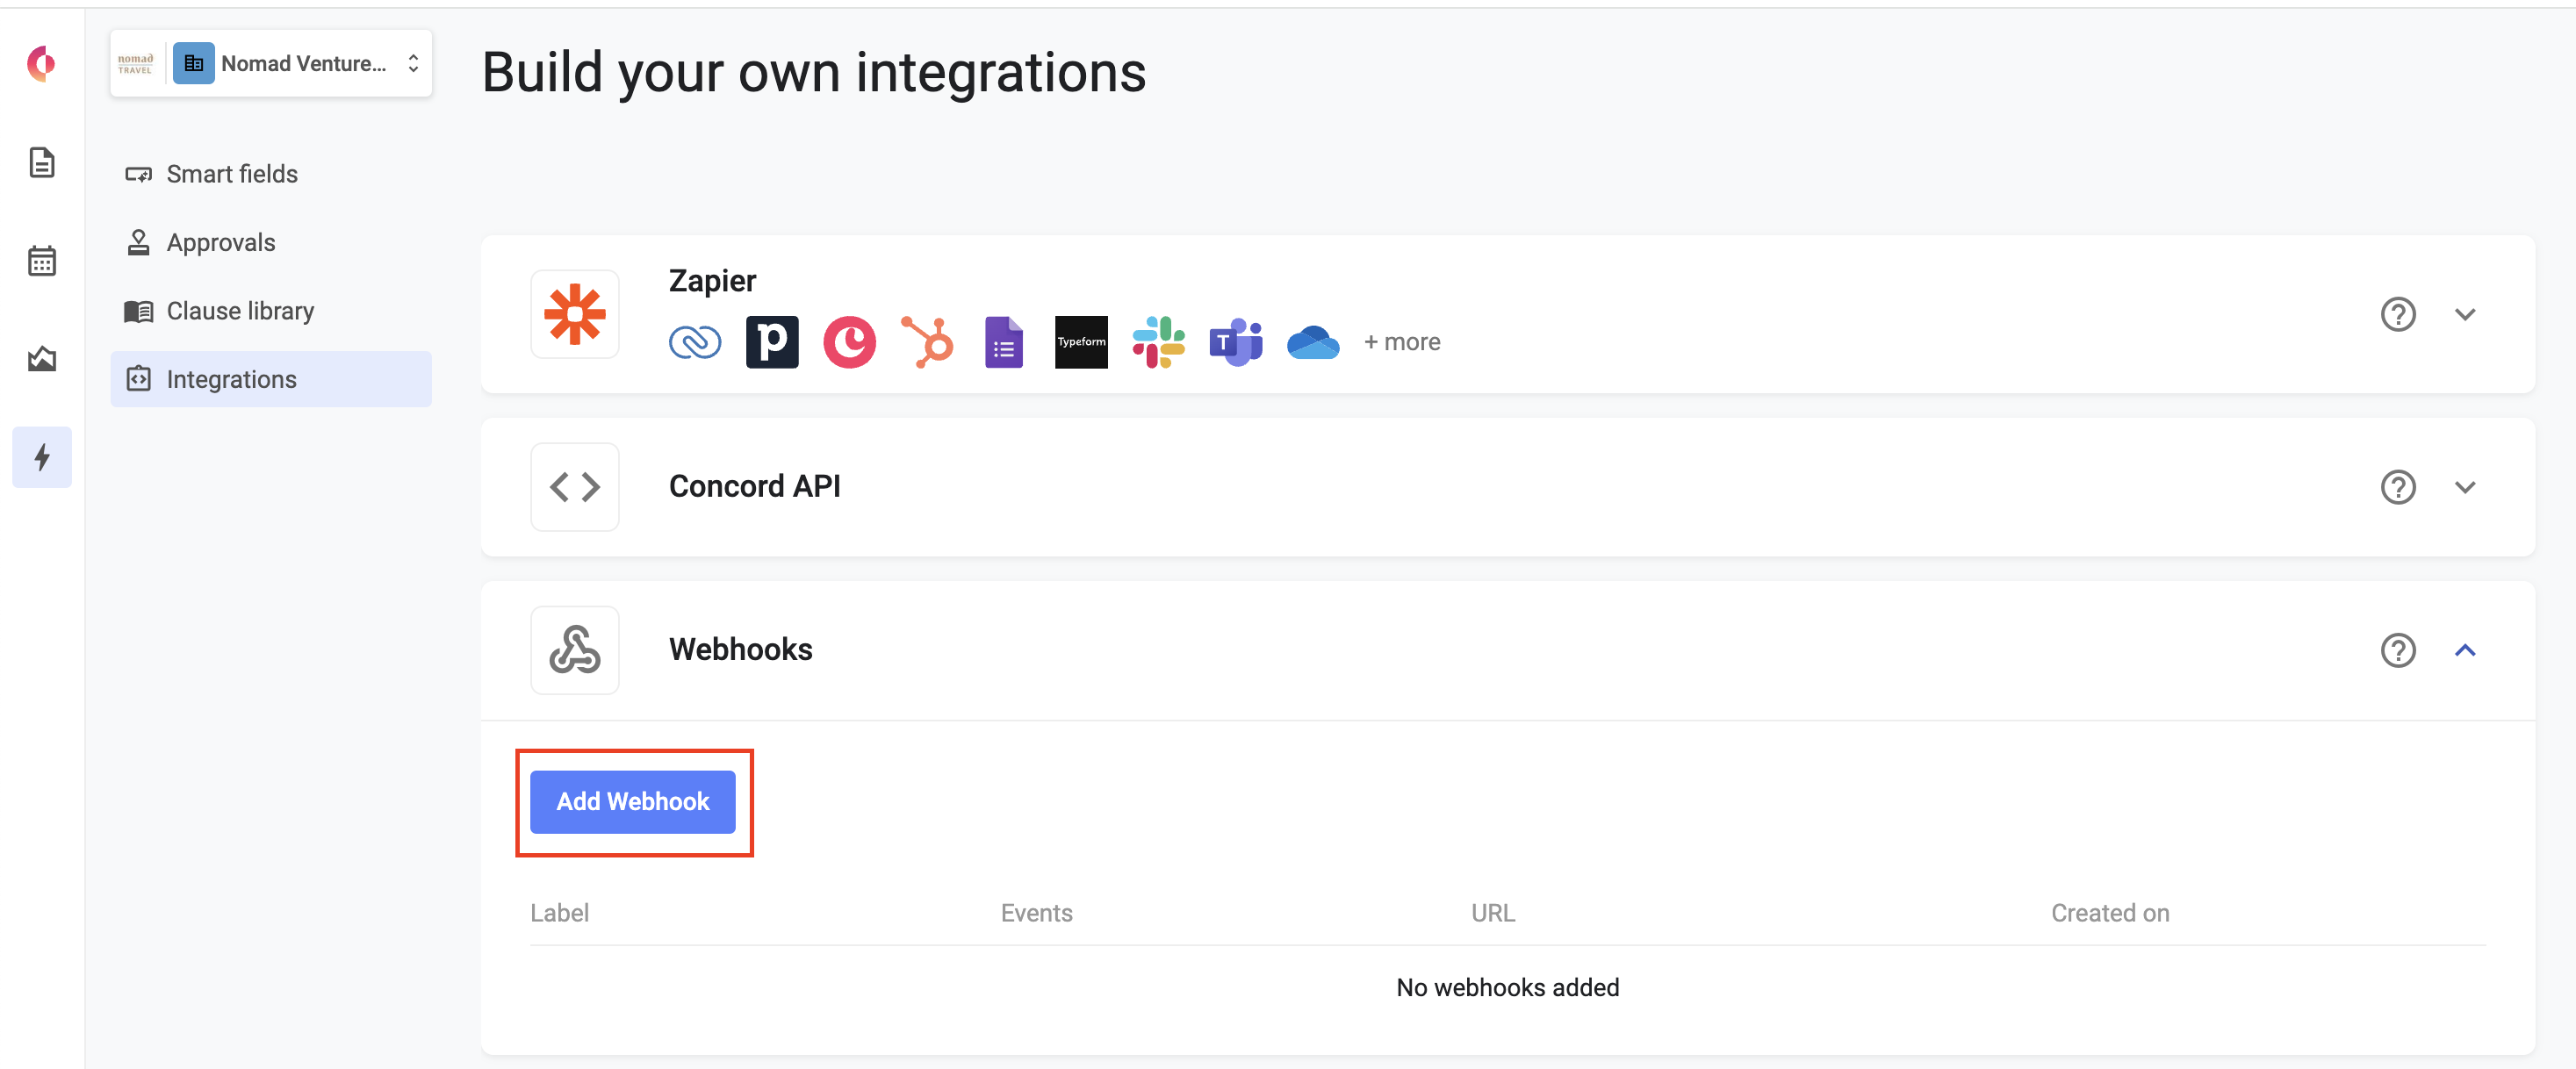Select the lightning Automations icon in the sidebar
This screenshot has height=1069, width=2576.
click(42, 457)
